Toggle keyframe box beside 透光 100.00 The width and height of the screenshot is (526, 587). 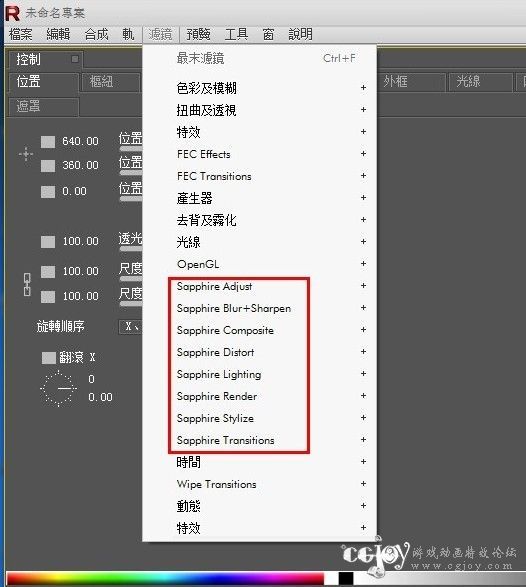click(x=48, y=241)
